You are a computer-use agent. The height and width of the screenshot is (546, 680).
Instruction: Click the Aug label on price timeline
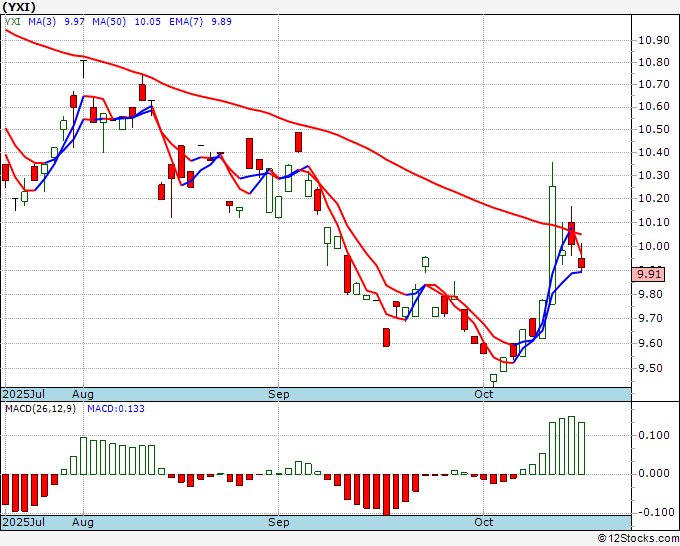83,394
